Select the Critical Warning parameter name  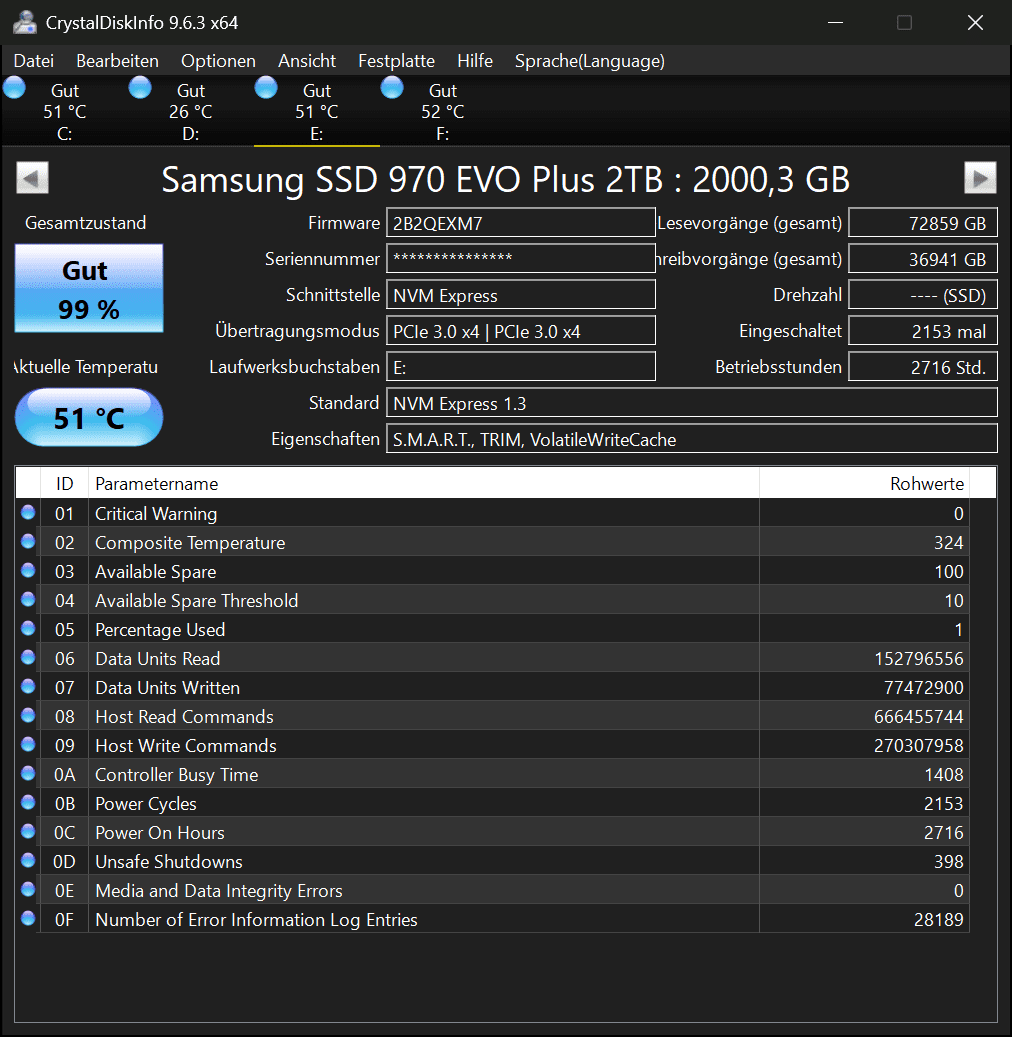coord(156,514)
